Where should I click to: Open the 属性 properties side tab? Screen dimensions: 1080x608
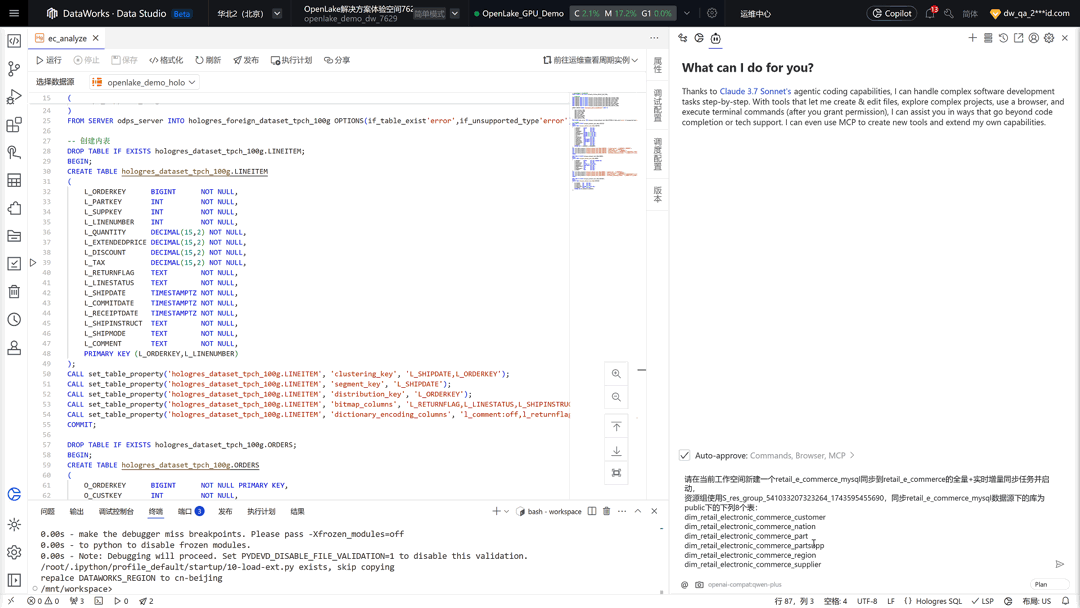pyautogui.click(x=658, y=65)
